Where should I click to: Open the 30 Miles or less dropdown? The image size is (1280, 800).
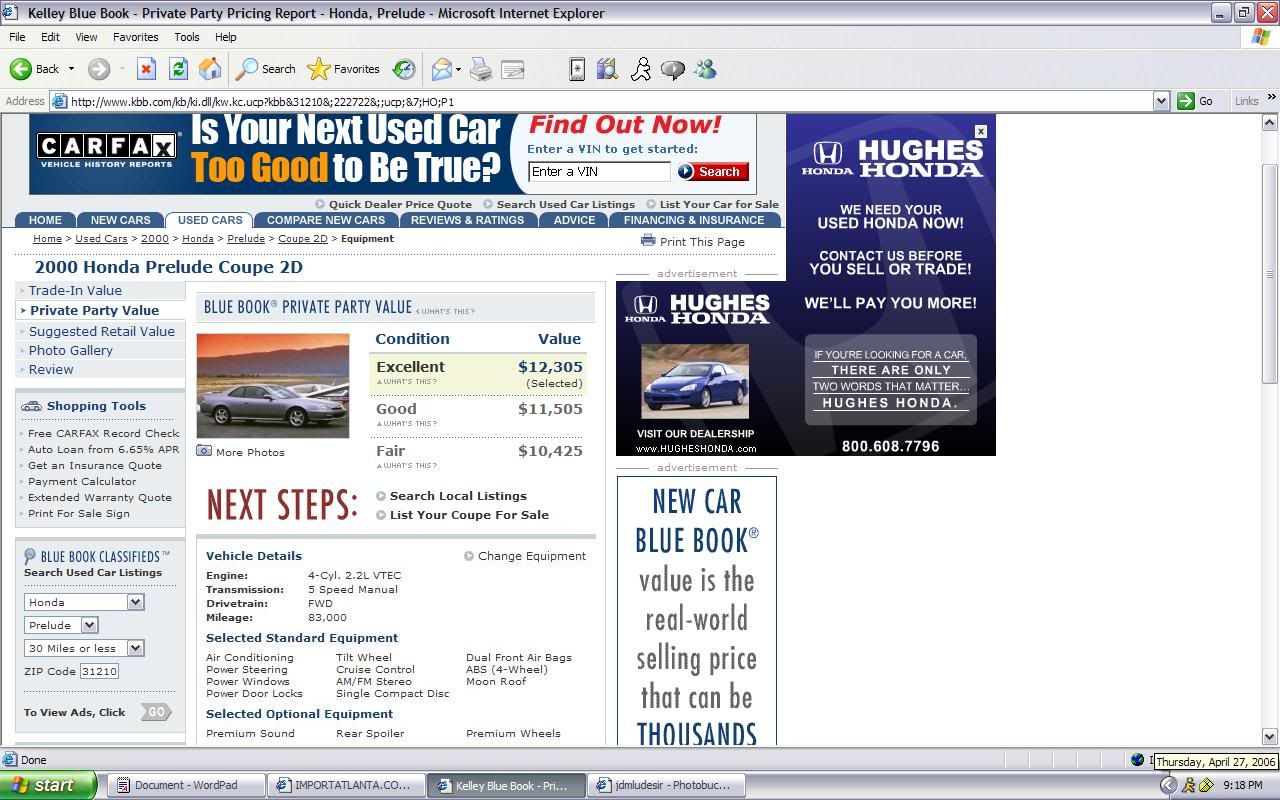135,648
